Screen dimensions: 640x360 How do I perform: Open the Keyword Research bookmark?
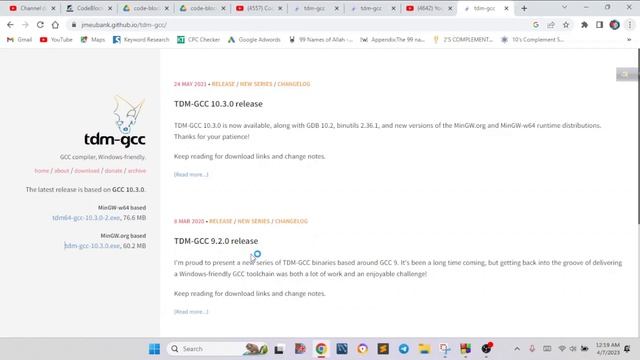pos(141,40)
